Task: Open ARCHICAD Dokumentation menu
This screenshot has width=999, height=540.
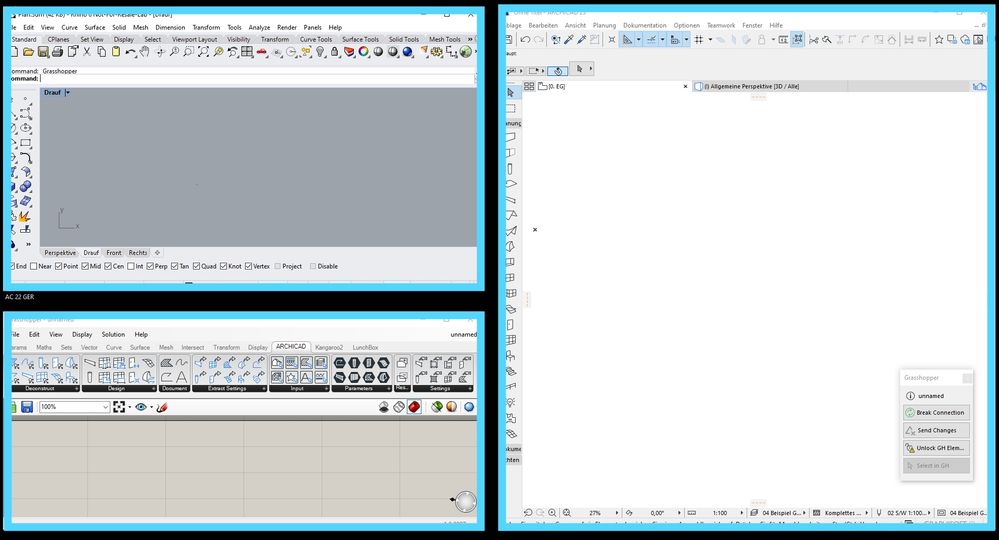Action: (645, 25)
